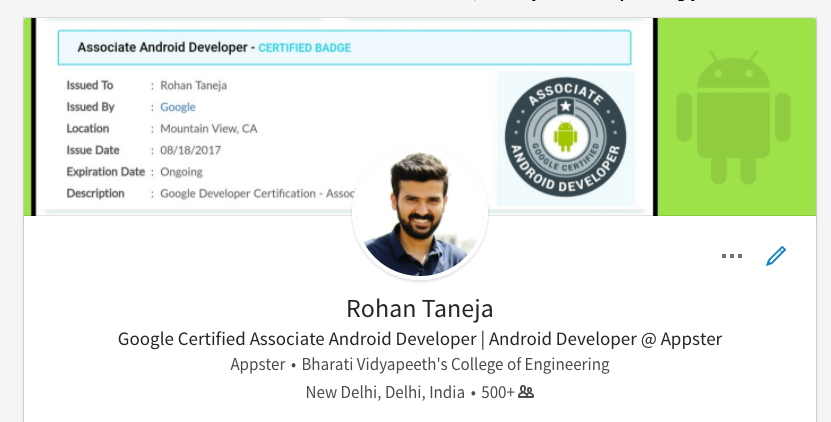The width and height of the screenshot is (831, 422).
Task: Click the Expiration Date label
Action: (105, 172)
